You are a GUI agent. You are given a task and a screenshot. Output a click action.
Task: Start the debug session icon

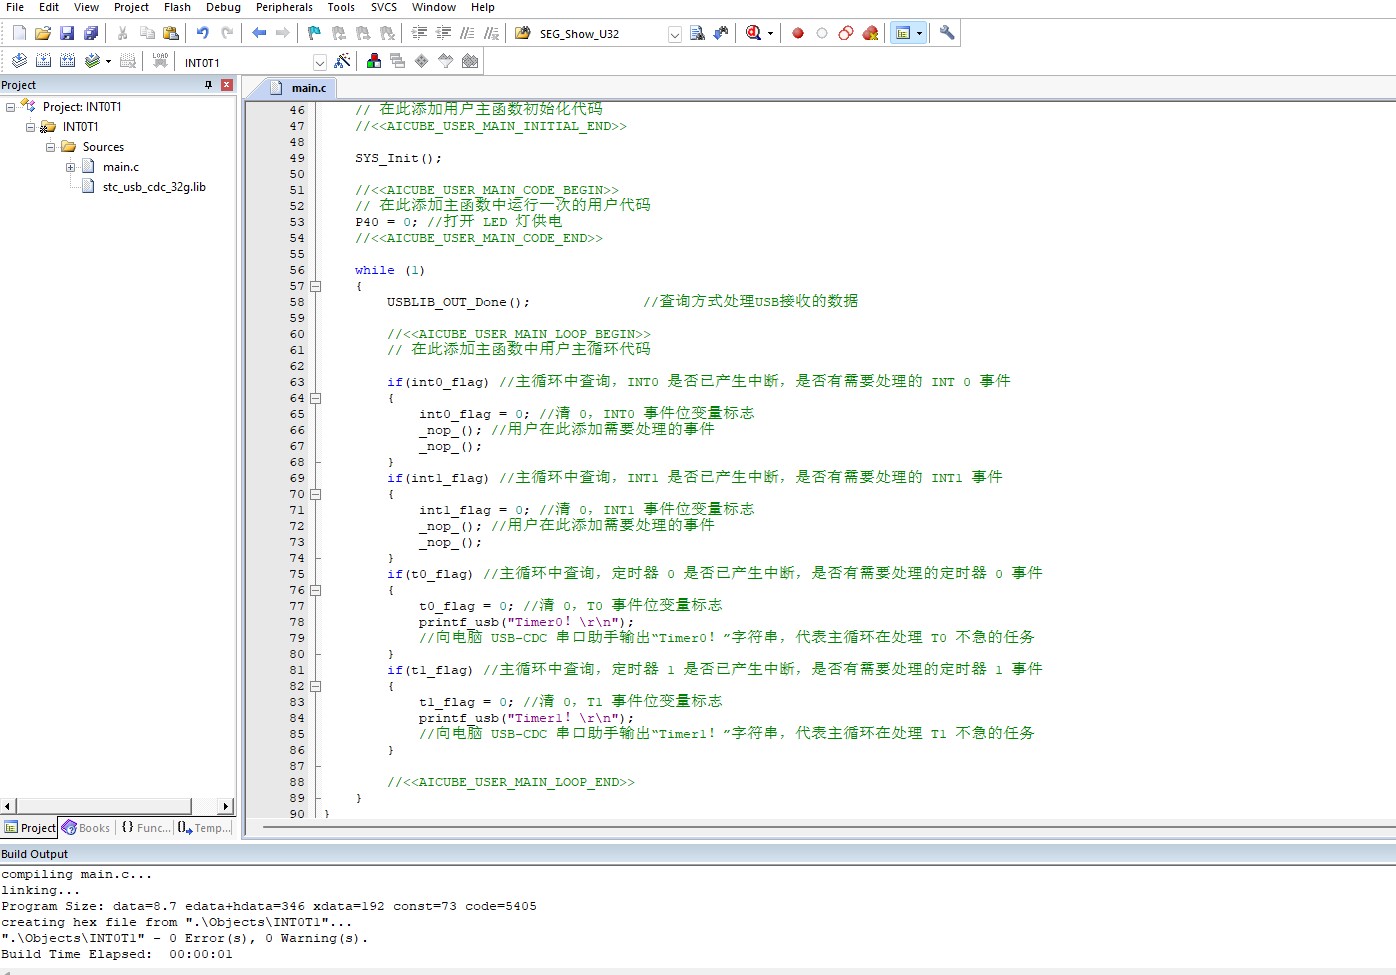pos(754,33)
